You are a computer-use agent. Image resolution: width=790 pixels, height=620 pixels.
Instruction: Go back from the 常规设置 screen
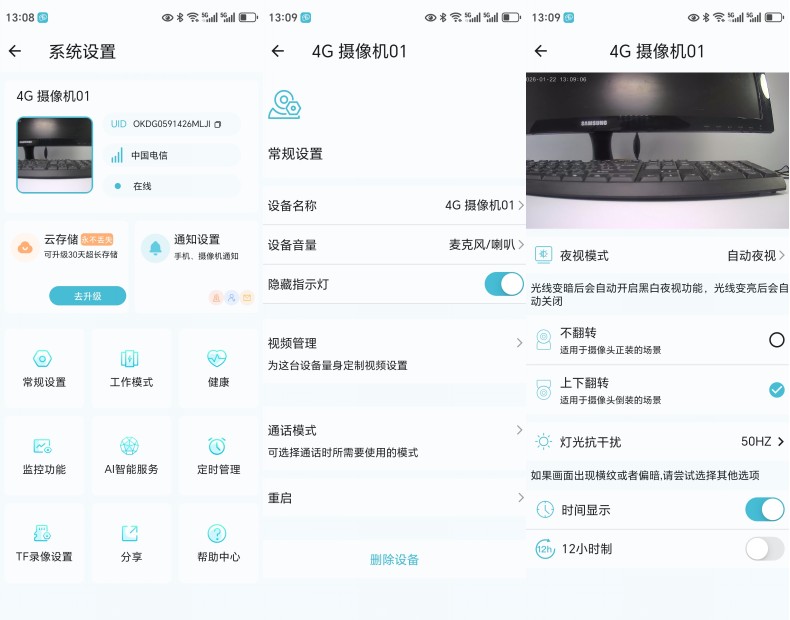click(x=278, y=51)
